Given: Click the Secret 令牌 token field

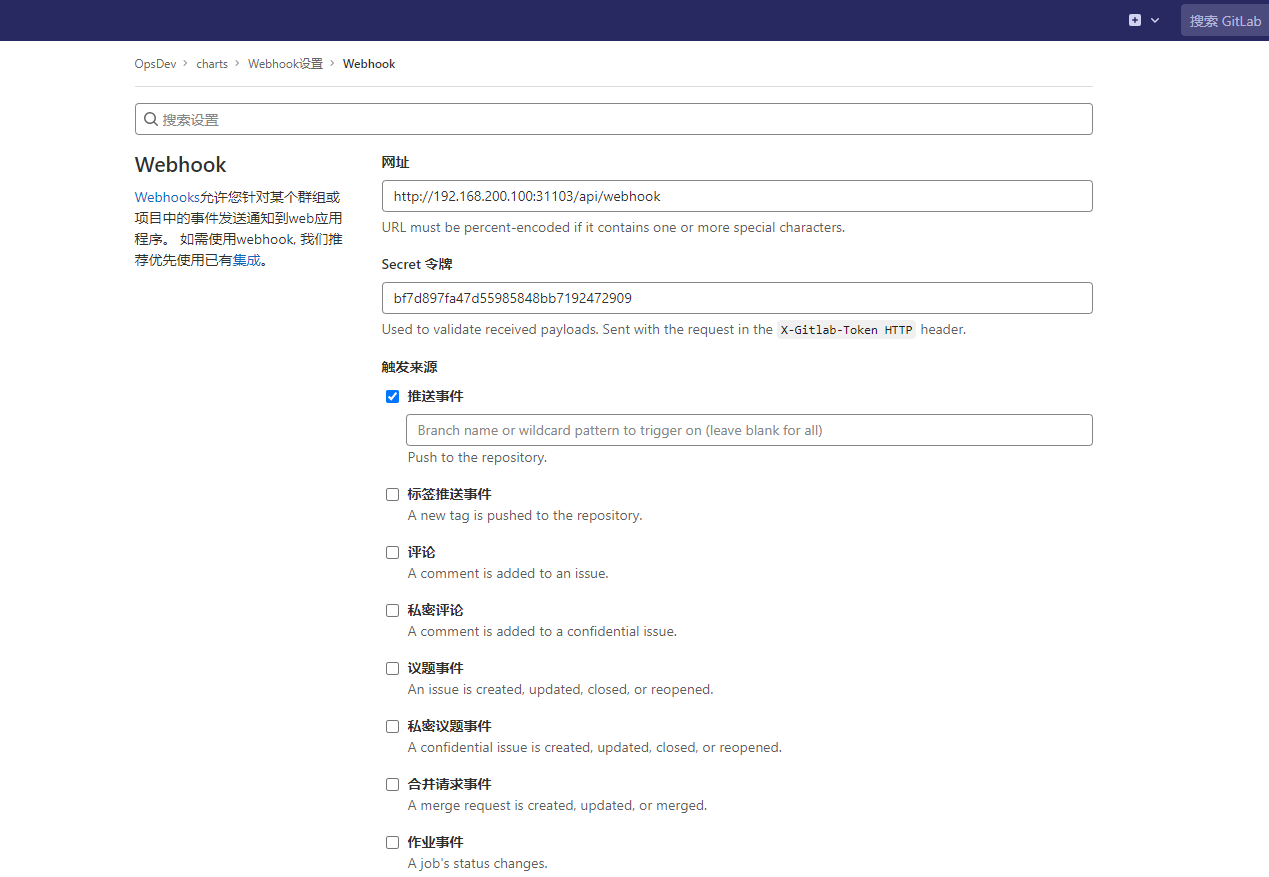Looking at the screenshot, I should [x=737, y=298].
